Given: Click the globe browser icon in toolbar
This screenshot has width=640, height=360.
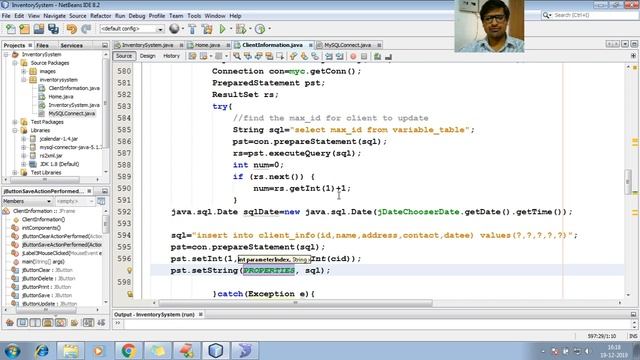Looking at the screenshot, I should pyautogui.click(x=174, y=29).
